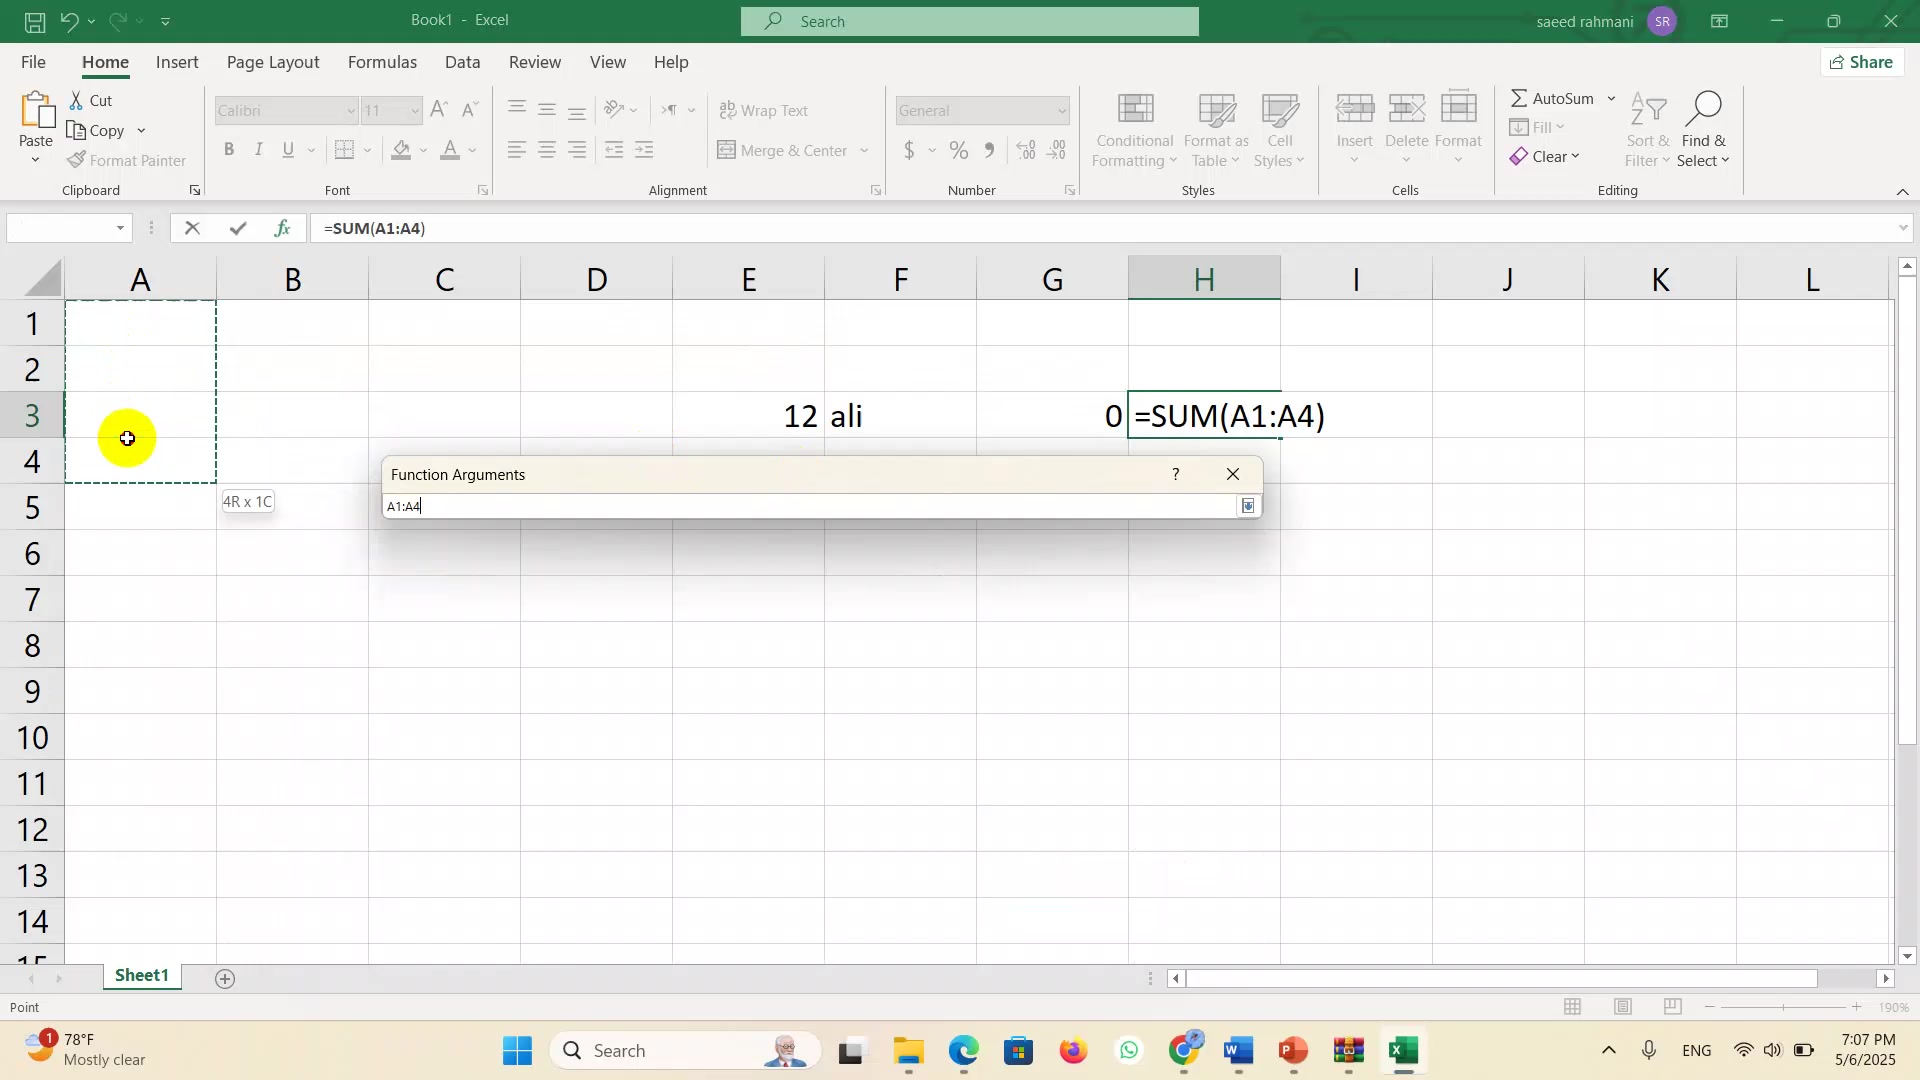Click the Save icon in title bar

tap(35, 21)
